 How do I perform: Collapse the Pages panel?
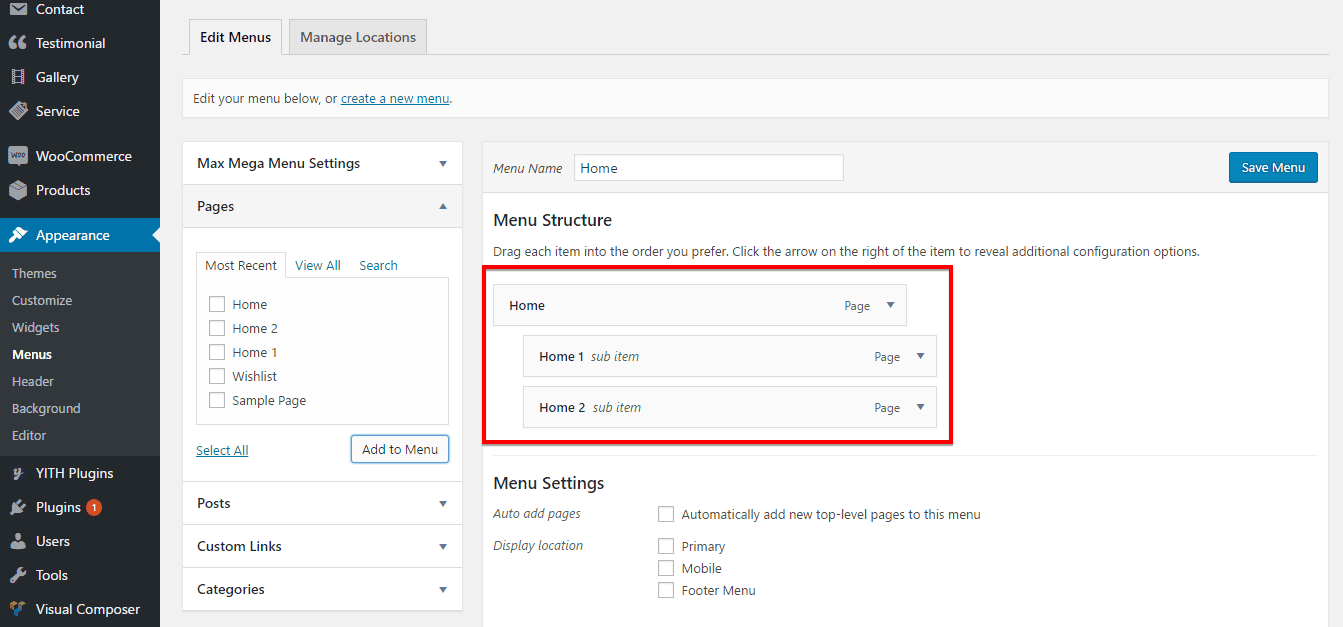pyautogui.click(x=442, y=206)
